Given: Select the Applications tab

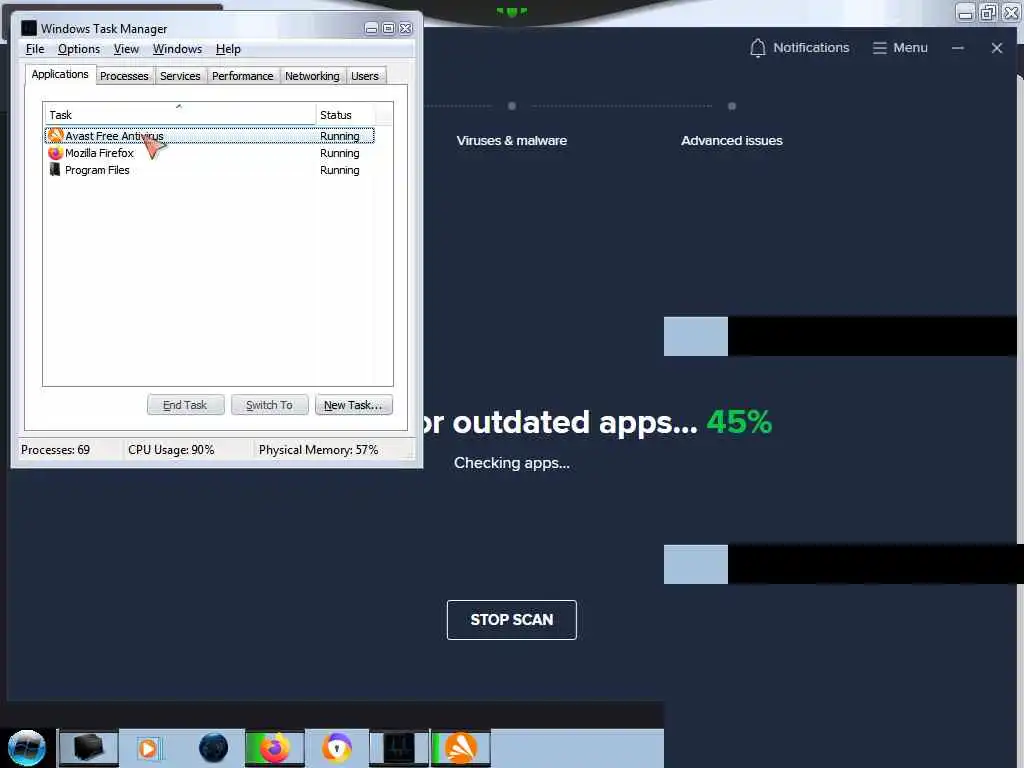Looking at the screenshot, I should pos(60,74).
